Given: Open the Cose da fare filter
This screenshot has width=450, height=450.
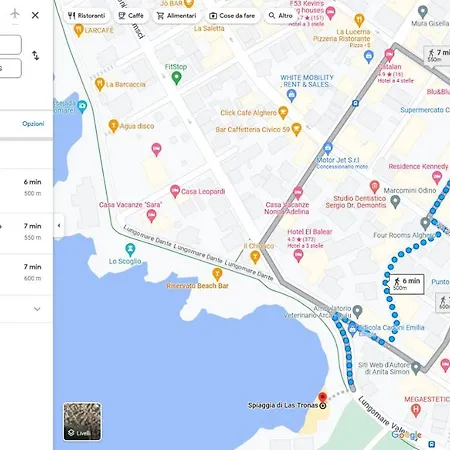Looking at the screenshot, I should tap(232, 16).
